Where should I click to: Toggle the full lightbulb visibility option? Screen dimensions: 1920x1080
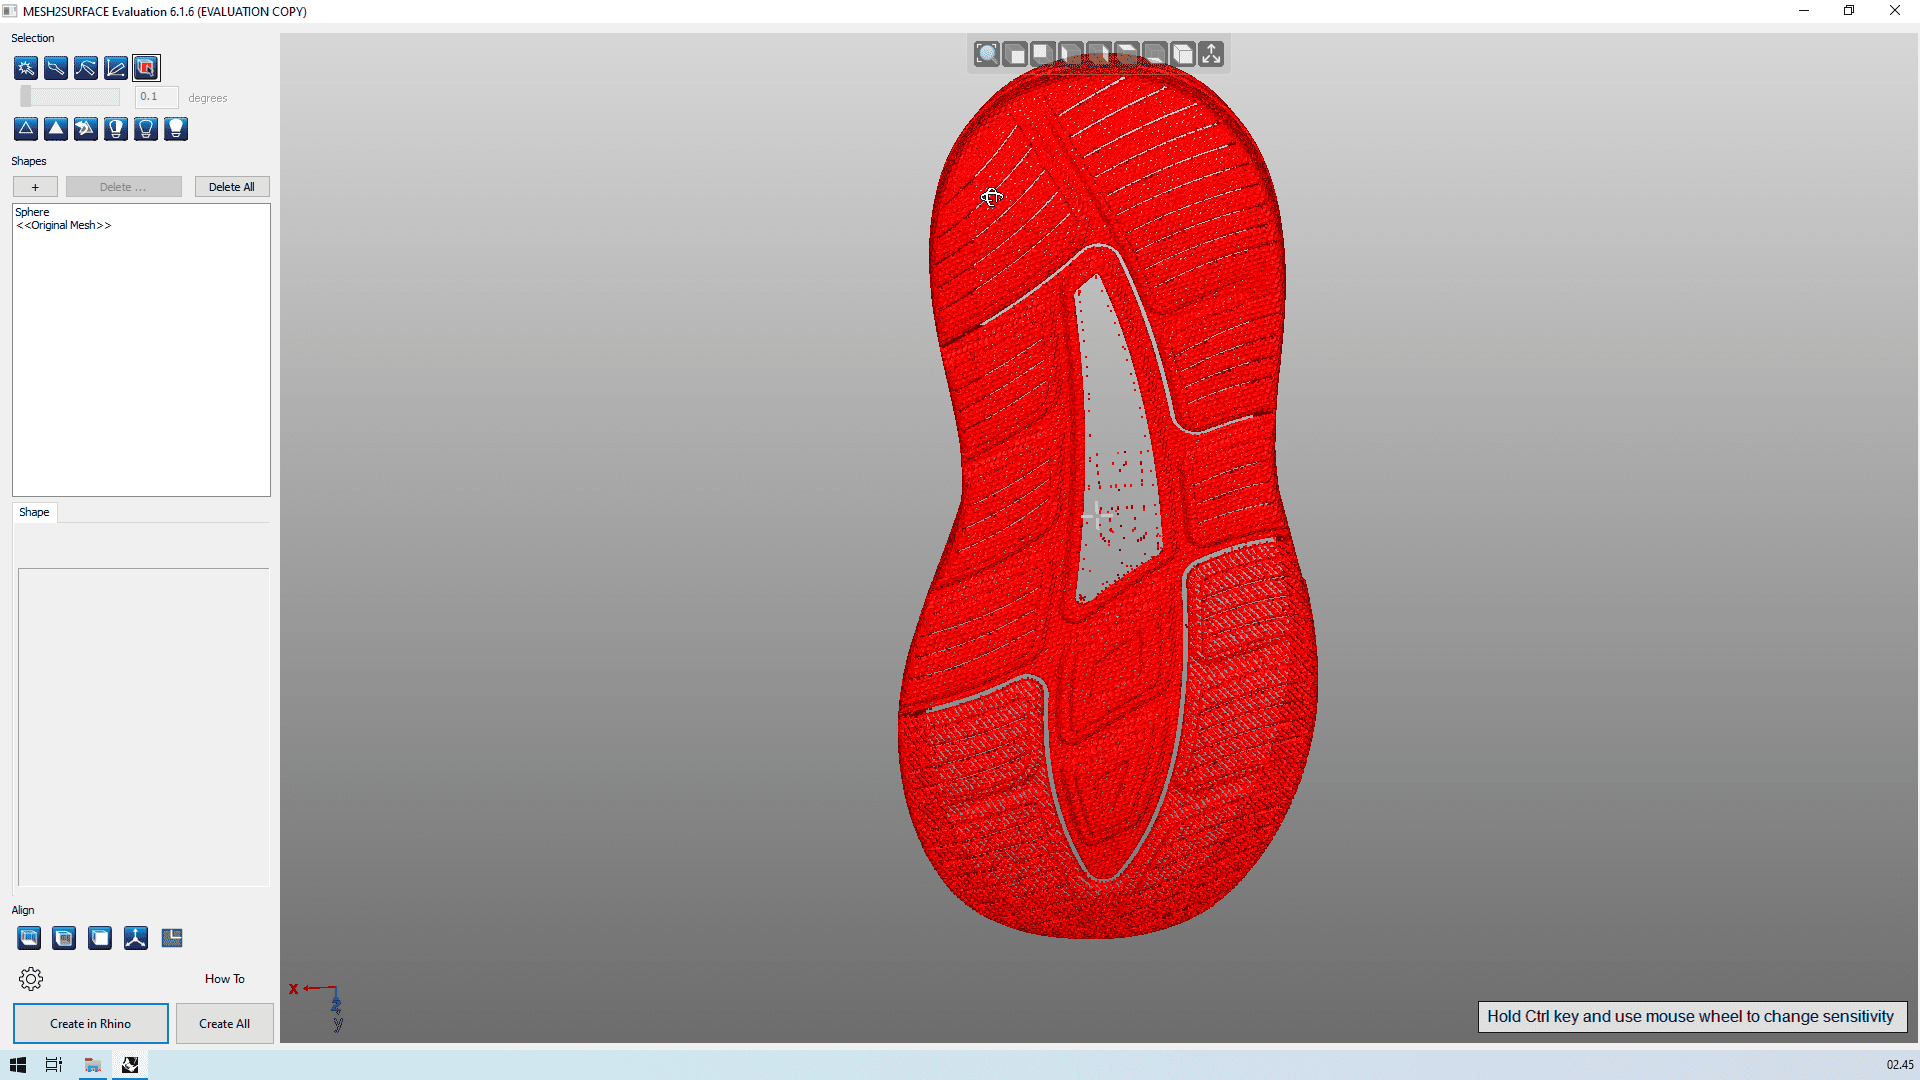click(x=176, y=128)
